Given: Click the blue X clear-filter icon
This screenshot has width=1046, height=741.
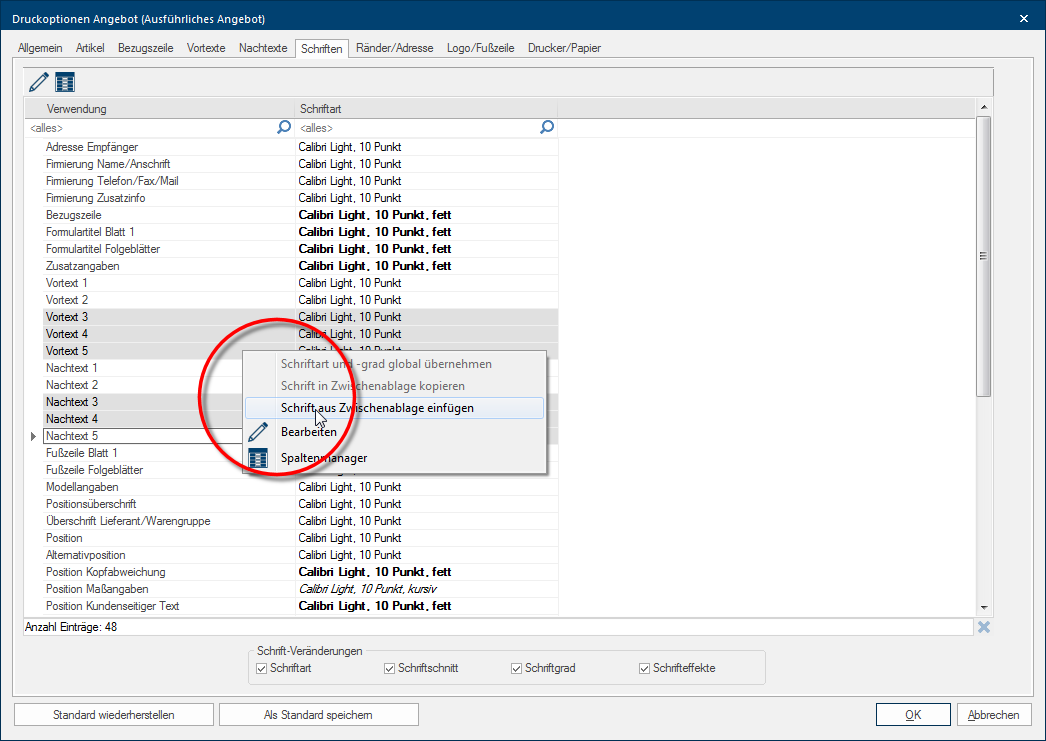Looking at the screenshot, I should (984, 627).
